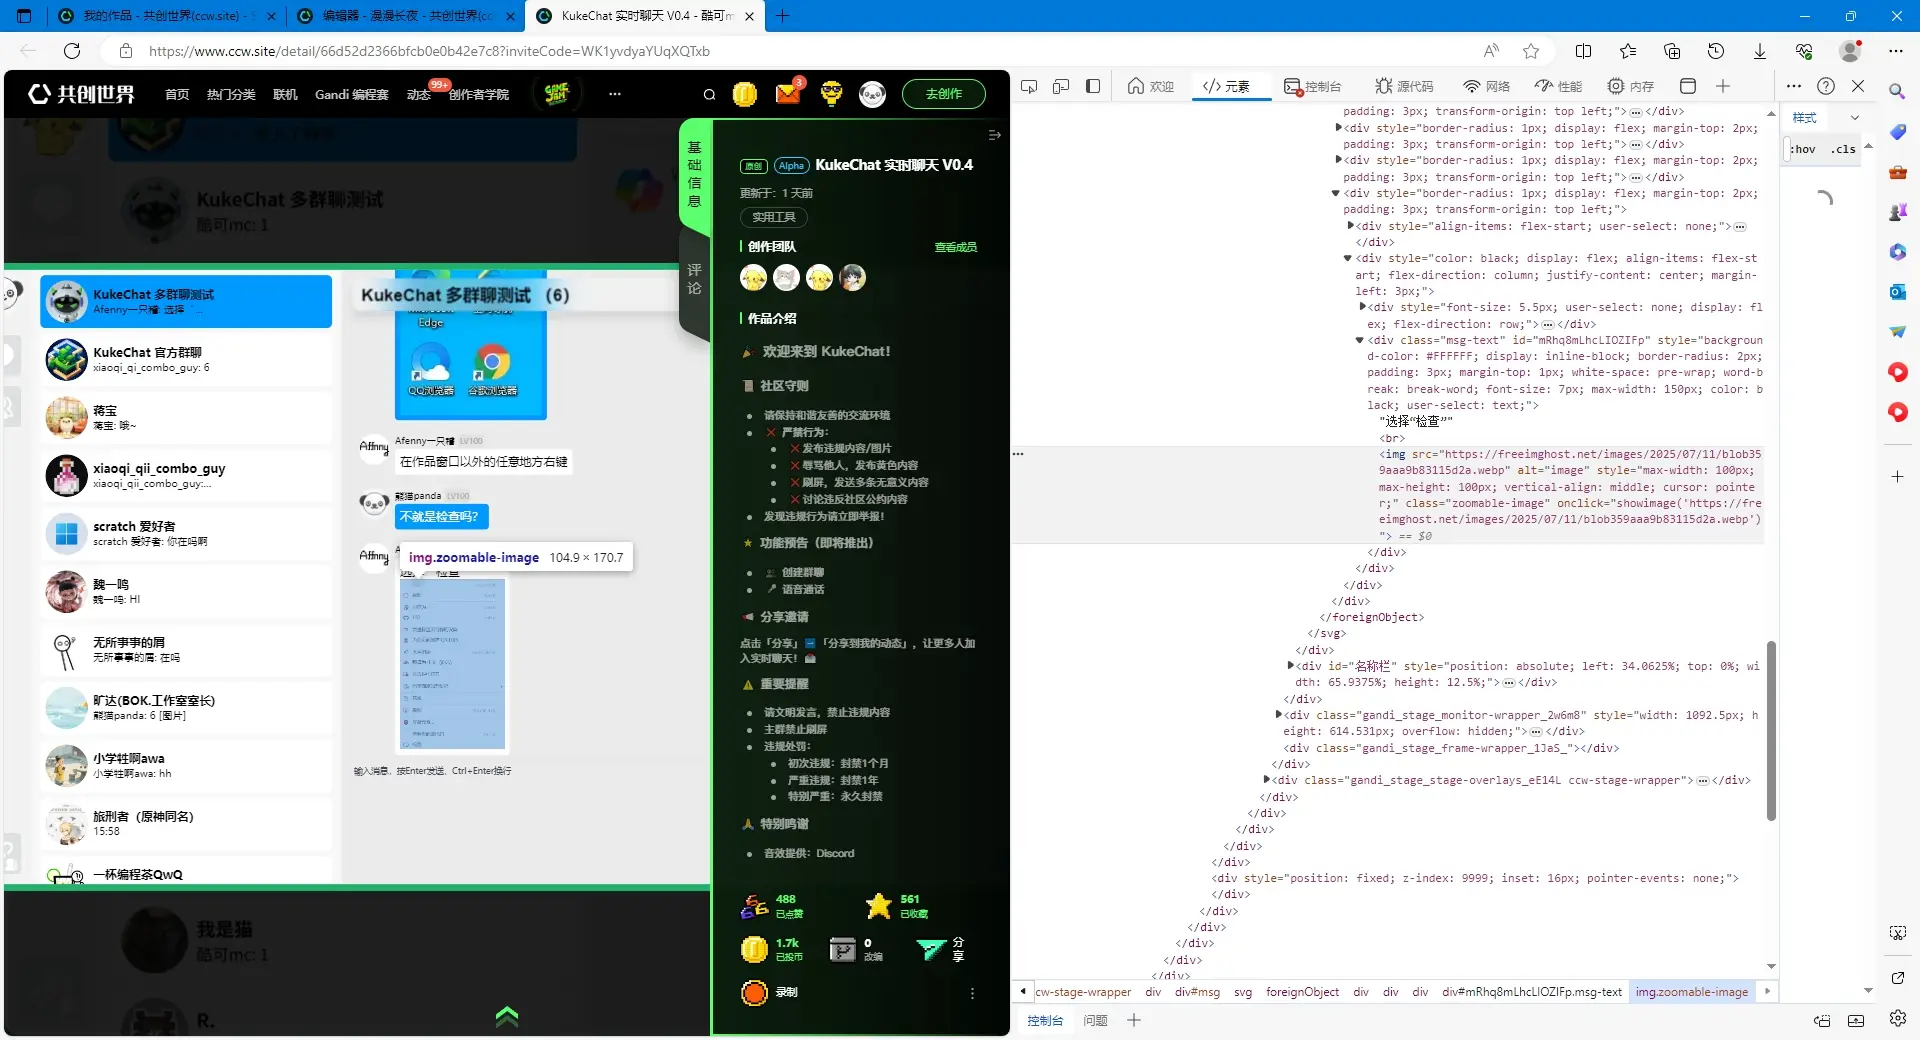The image size is (1920, 1040).
Task: Switch to the 网络 (Network) tab
Action: [1487, 86]
